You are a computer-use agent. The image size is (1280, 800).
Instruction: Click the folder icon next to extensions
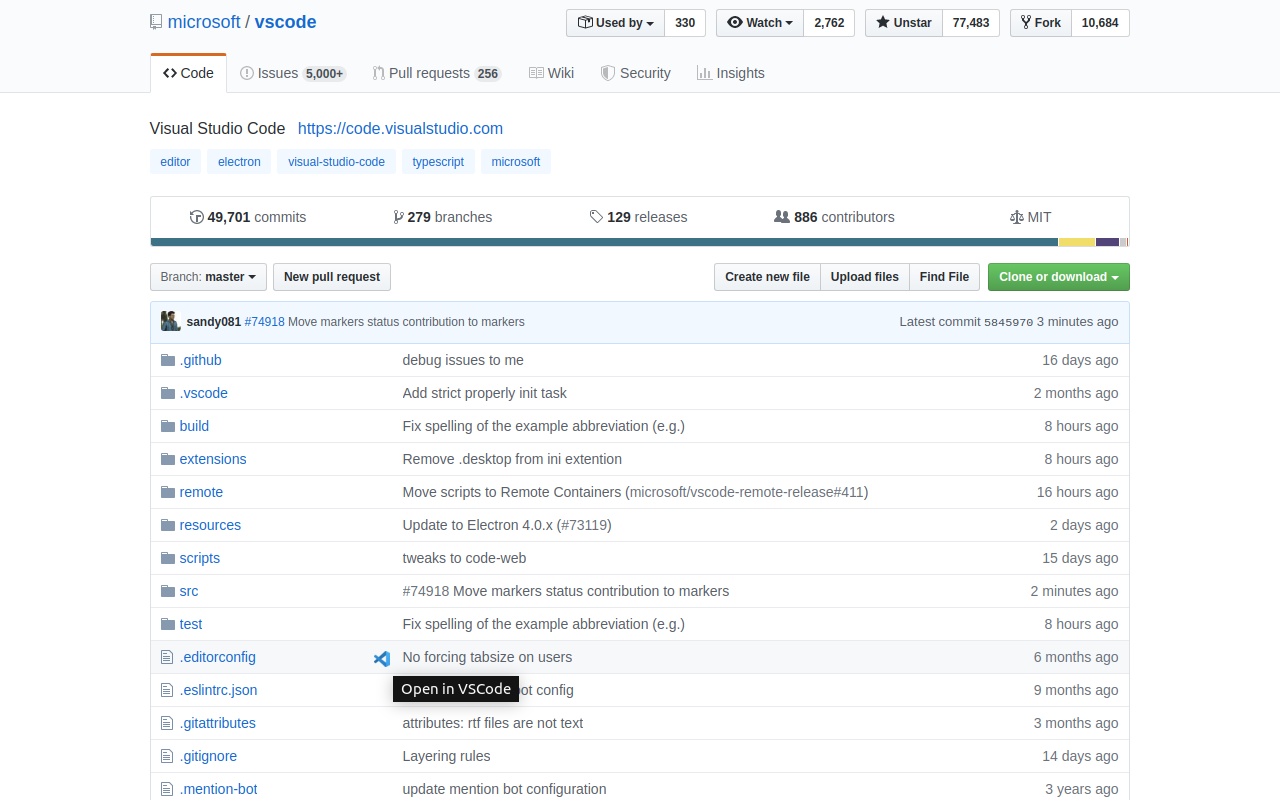[x=168, y=459]
